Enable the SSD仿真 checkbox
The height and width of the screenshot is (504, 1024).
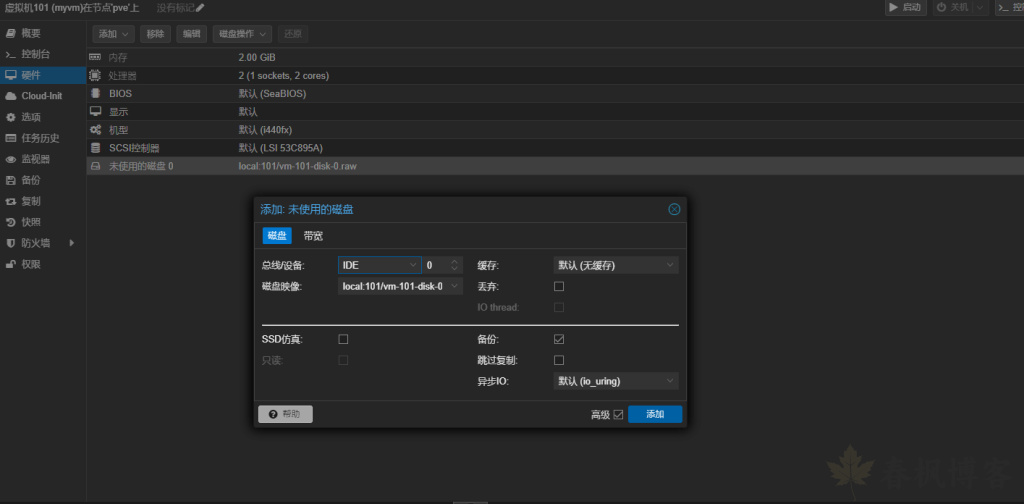coord(343,339)
